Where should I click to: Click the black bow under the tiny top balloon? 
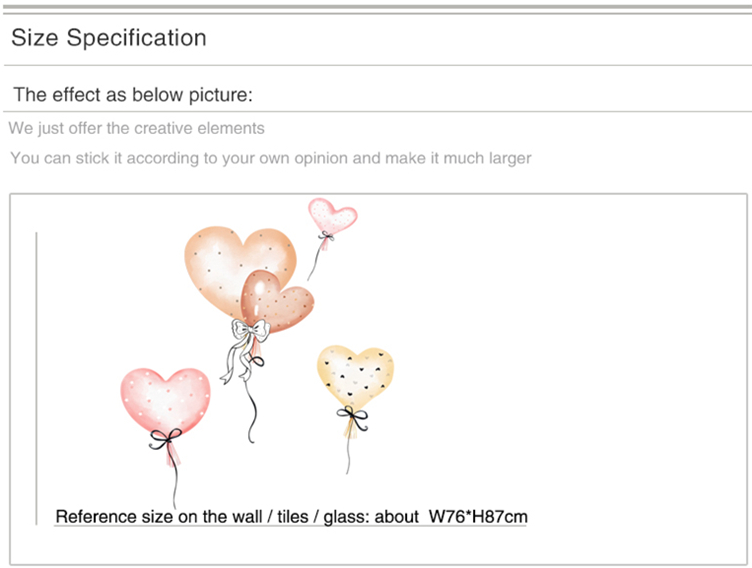(325, 236)
